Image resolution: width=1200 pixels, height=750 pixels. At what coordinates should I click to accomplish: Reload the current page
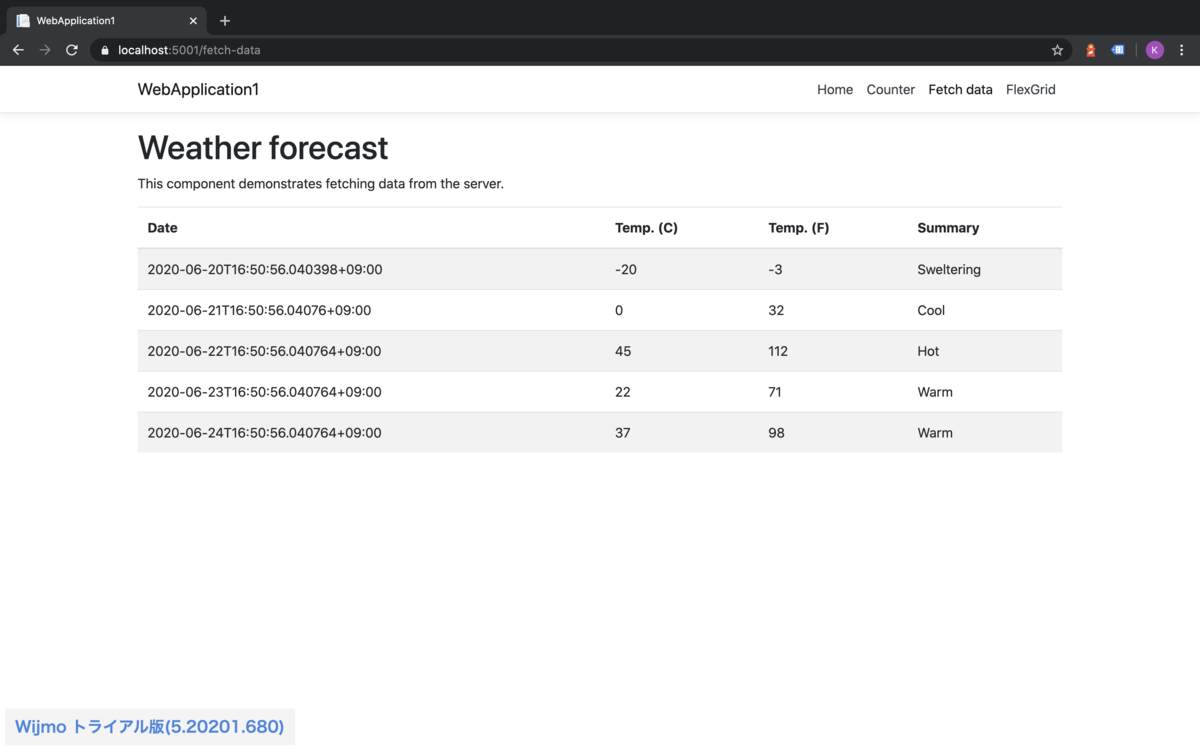coord(72,50)
